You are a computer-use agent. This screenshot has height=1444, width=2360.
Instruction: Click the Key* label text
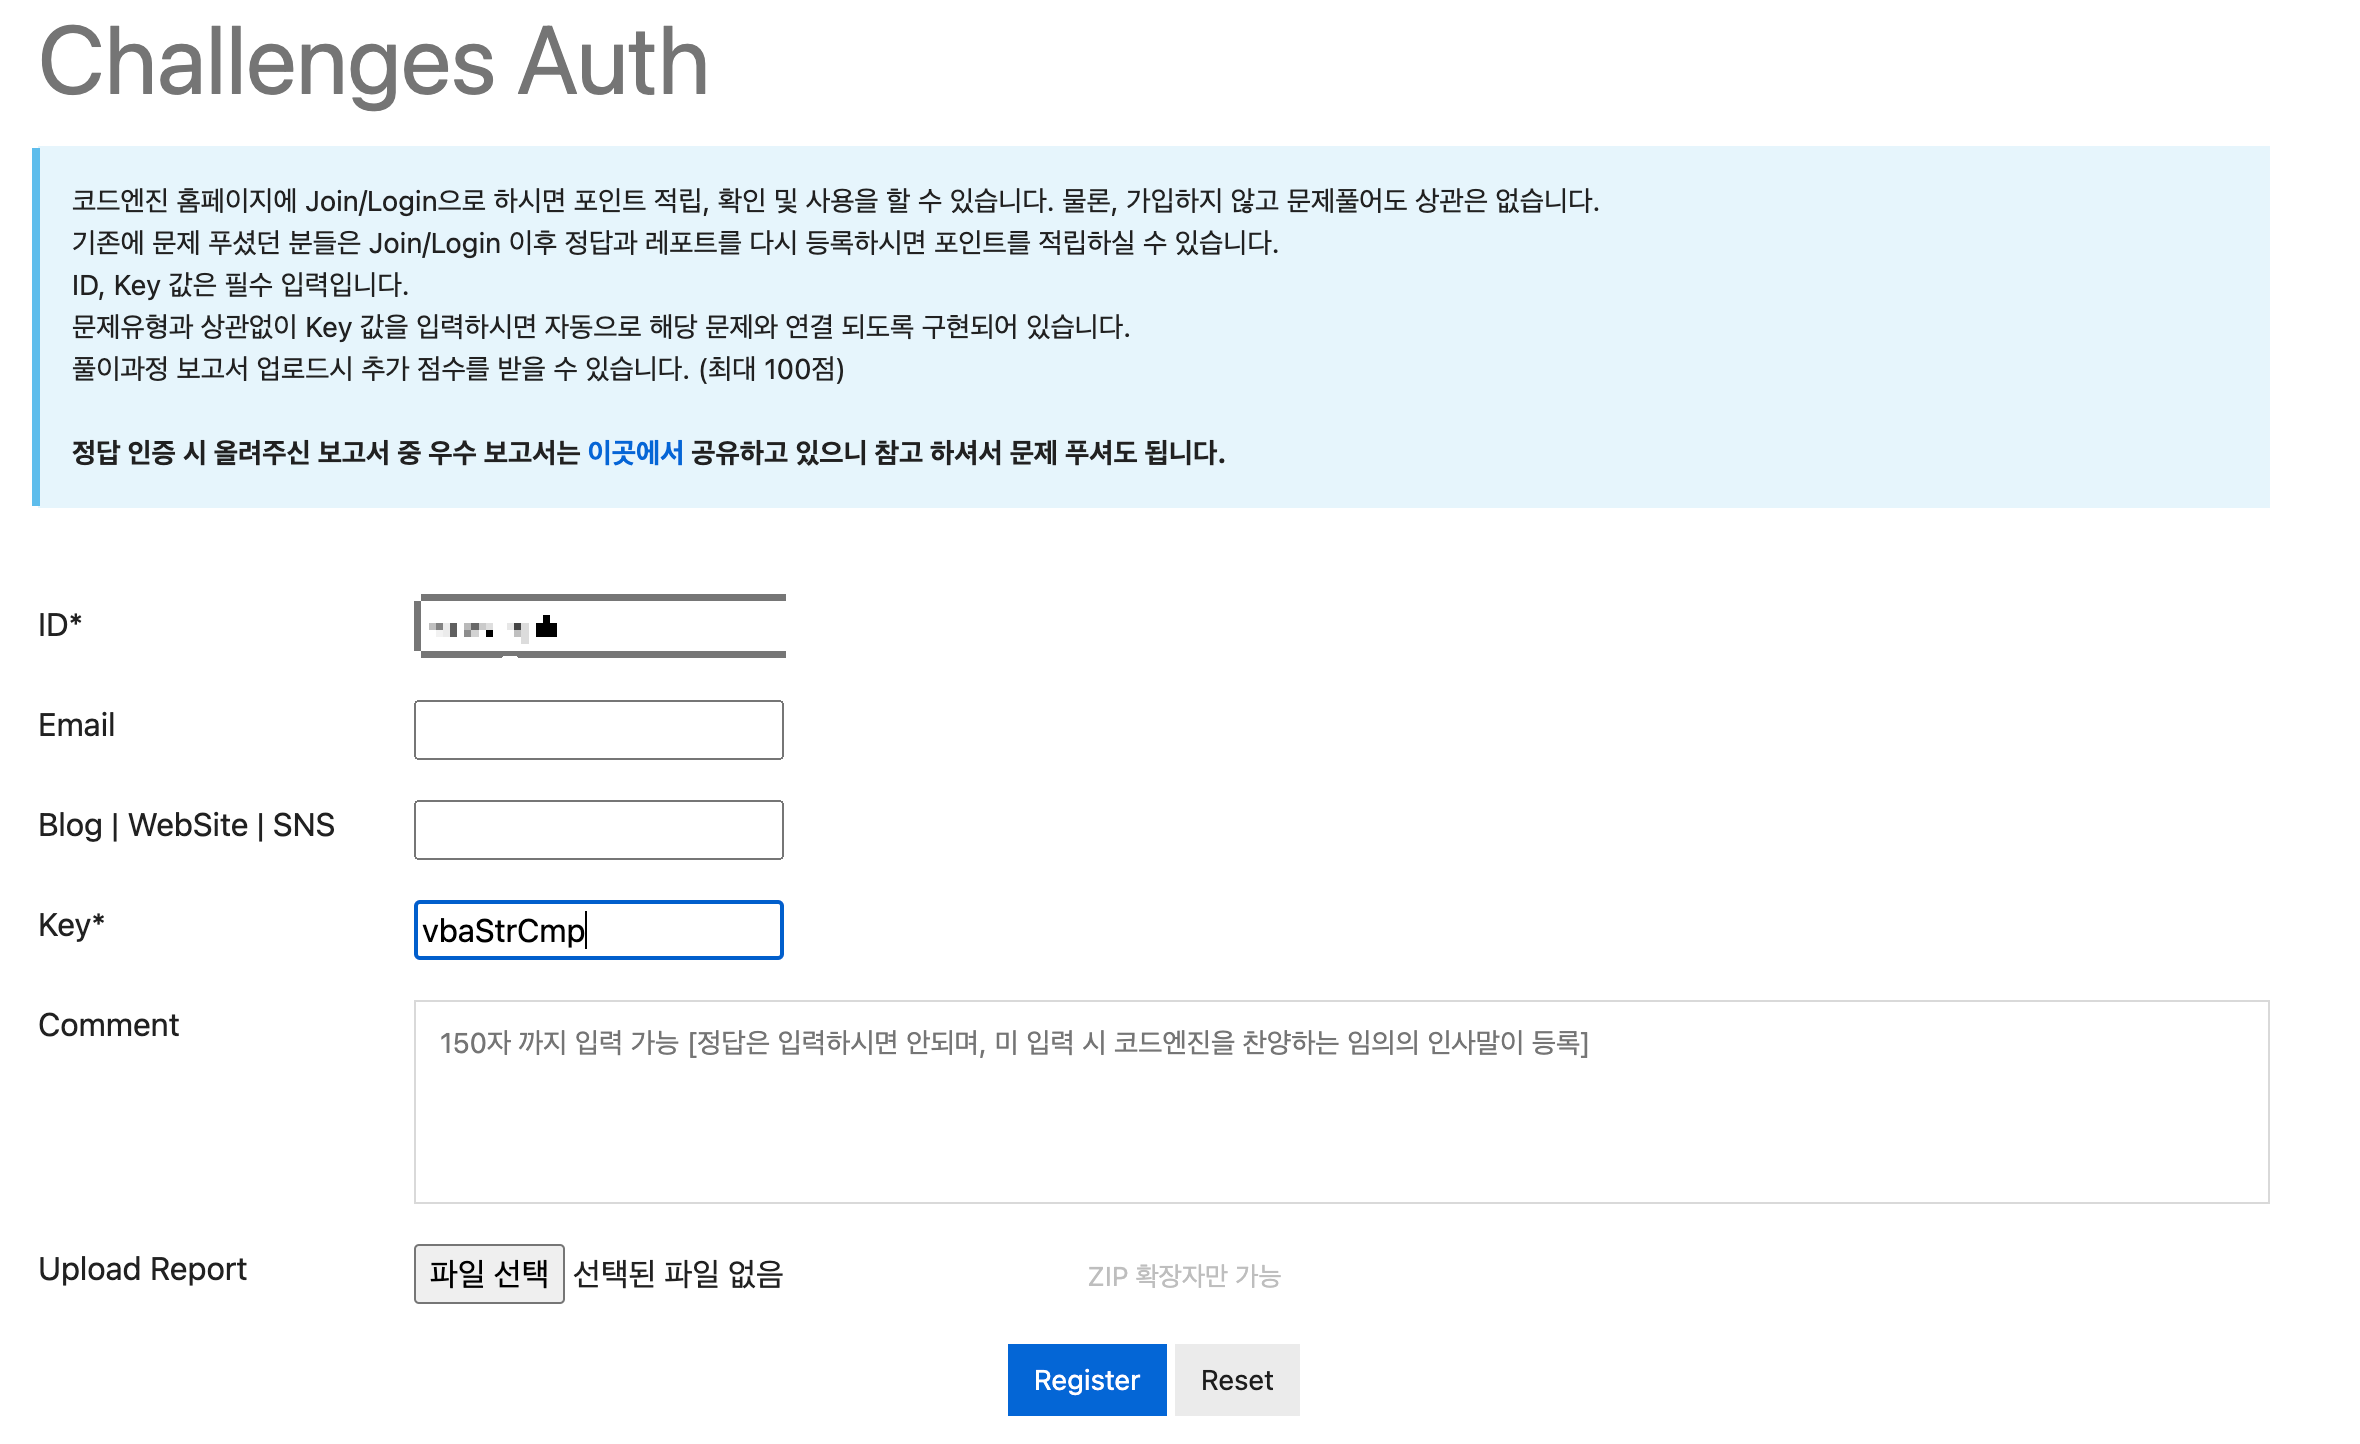coord(71,925)
